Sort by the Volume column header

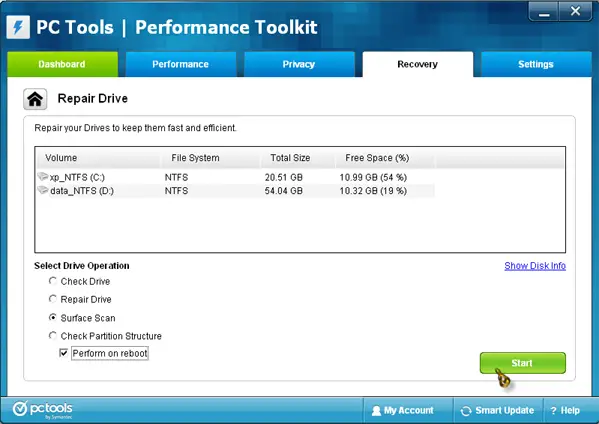98,158
